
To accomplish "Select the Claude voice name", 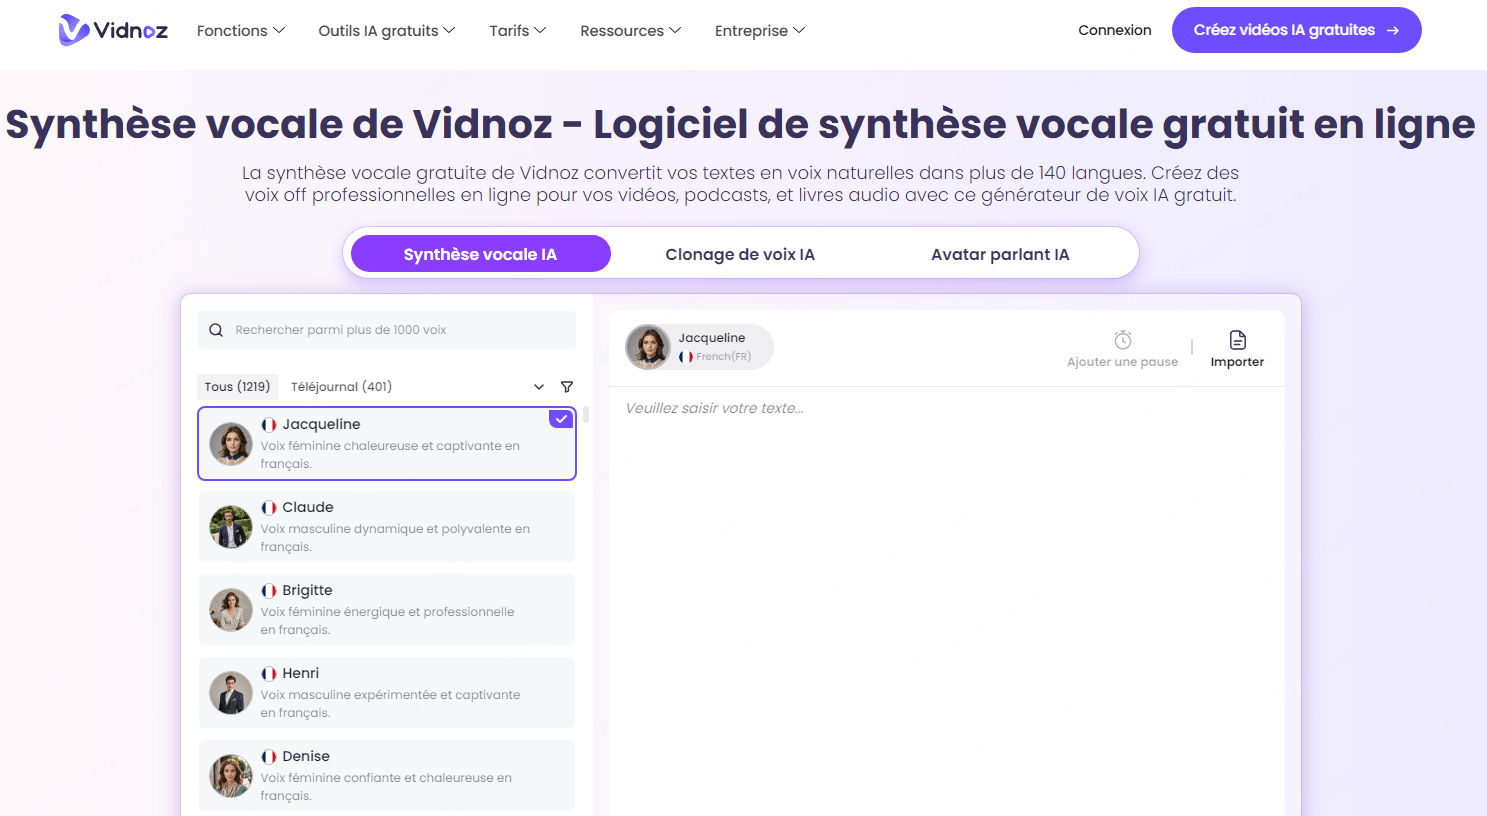I will pyautogui.click(x=307, y=508).
